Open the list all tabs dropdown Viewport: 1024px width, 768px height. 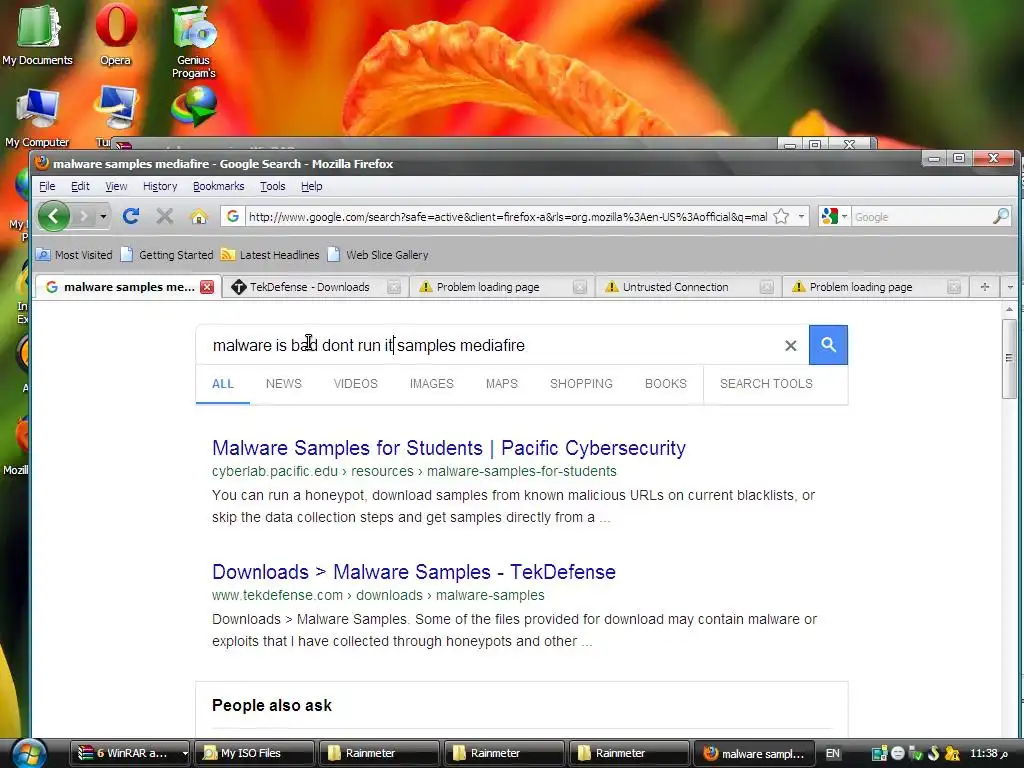coord(1010,287)
